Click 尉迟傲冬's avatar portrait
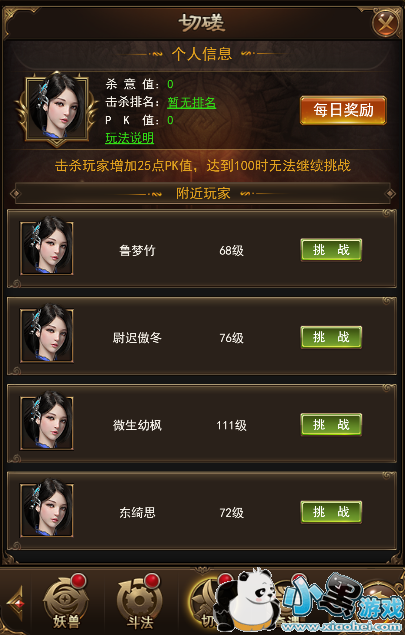The image size is (405, 635). tap(47, 336)
